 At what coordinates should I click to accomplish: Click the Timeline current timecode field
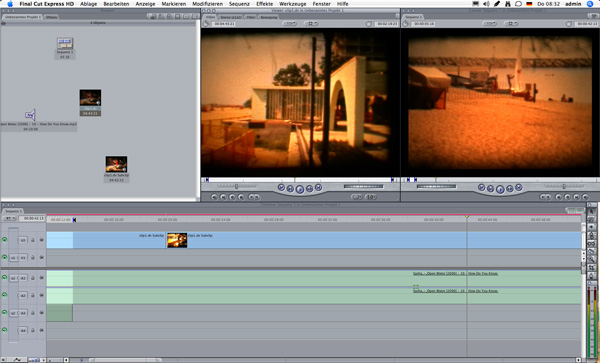pos(32,218)
